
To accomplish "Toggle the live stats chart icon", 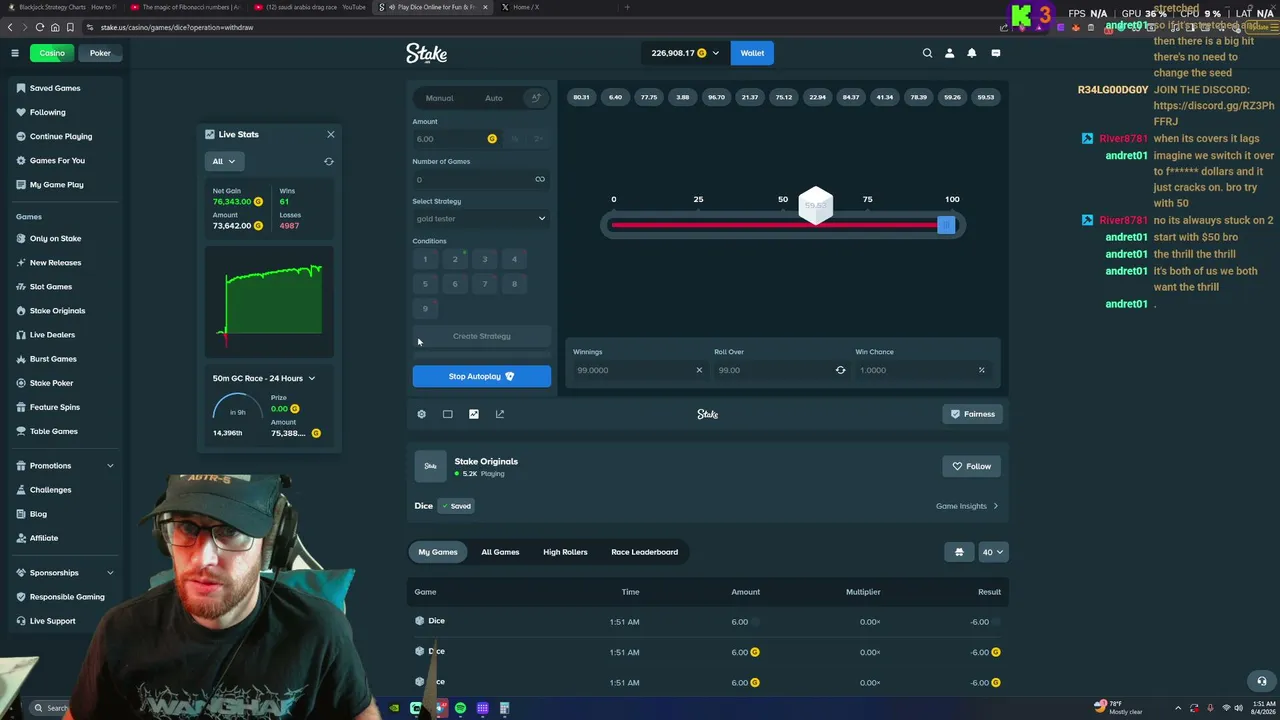I will tap(474, 414).
